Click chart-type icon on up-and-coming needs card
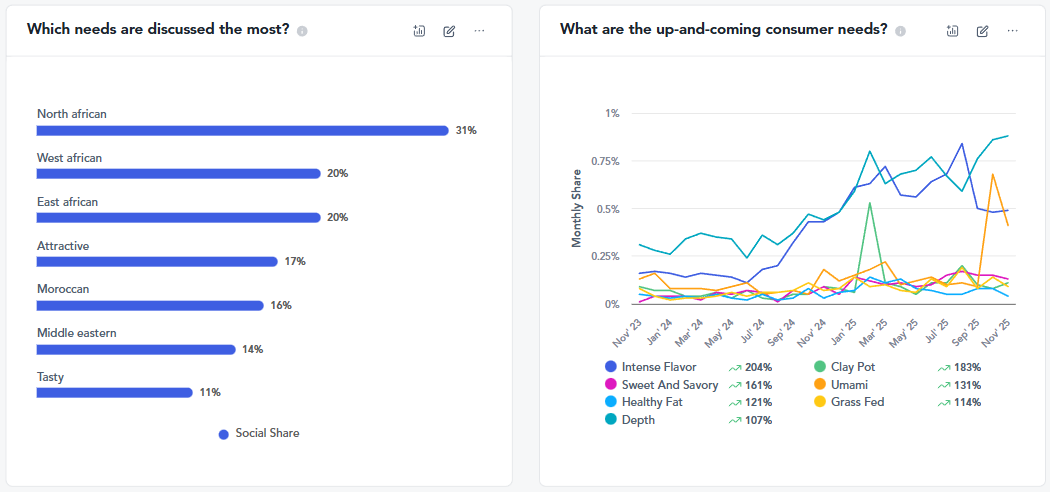This screenshot has width=1050, height=492. coord(952,31)
